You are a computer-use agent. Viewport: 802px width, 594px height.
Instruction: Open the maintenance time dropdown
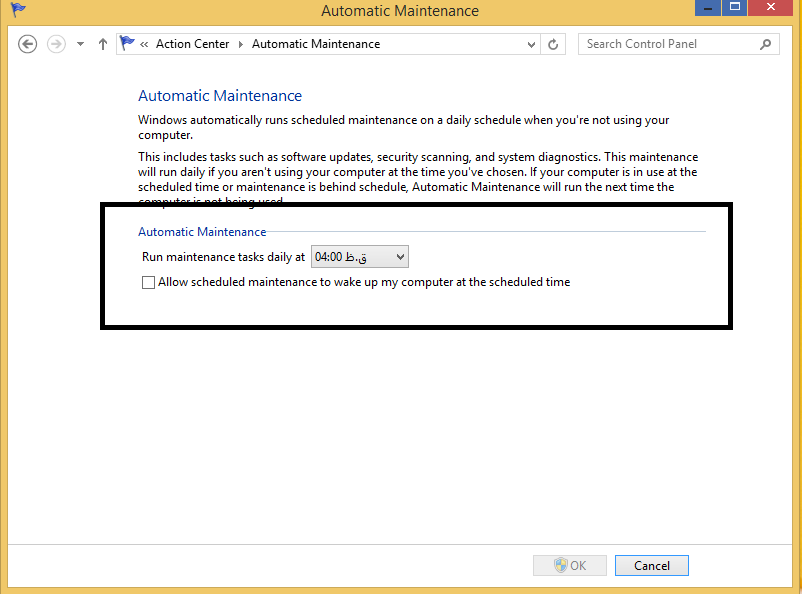coord(360,257)
